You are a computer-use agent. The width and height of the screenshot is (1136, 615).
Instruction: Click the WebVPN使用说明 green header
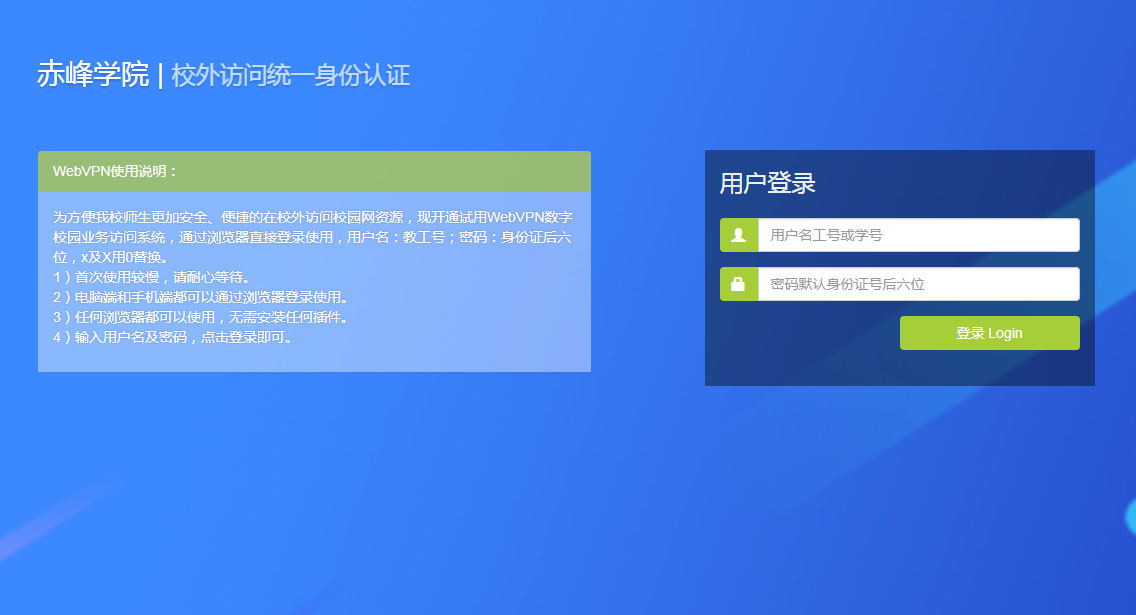tap(314, 172)
